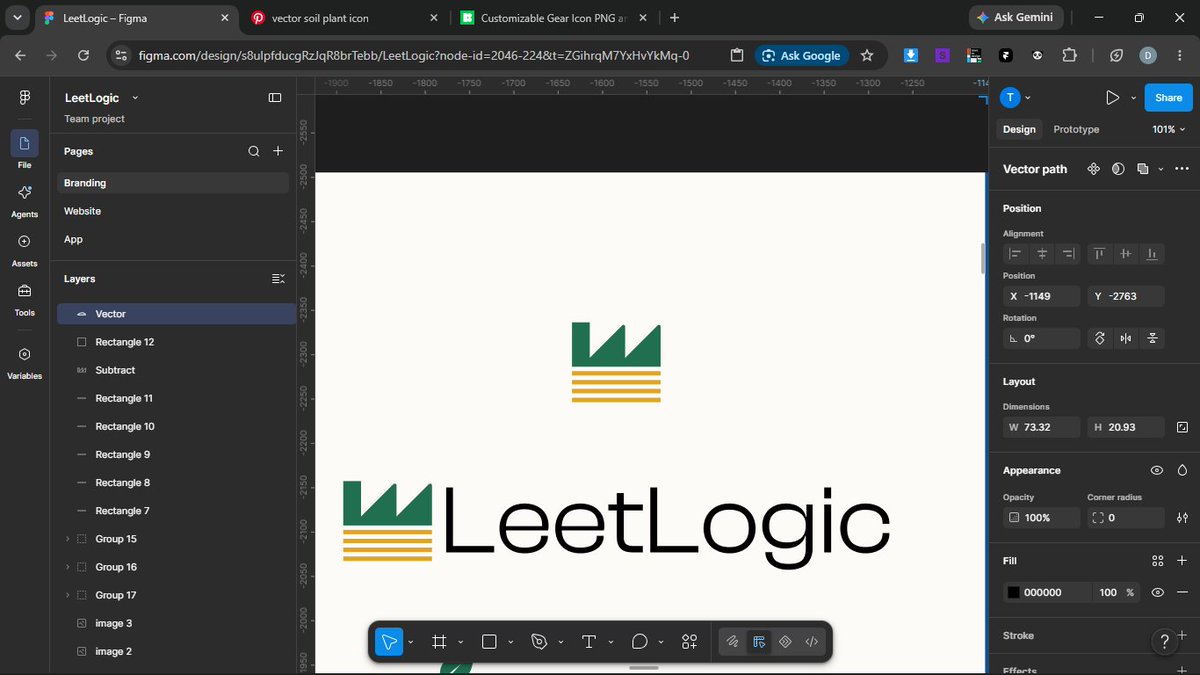The image size is (1200, 675).
Task: Present prototype with play button
Action: (x=1112, y=97)
